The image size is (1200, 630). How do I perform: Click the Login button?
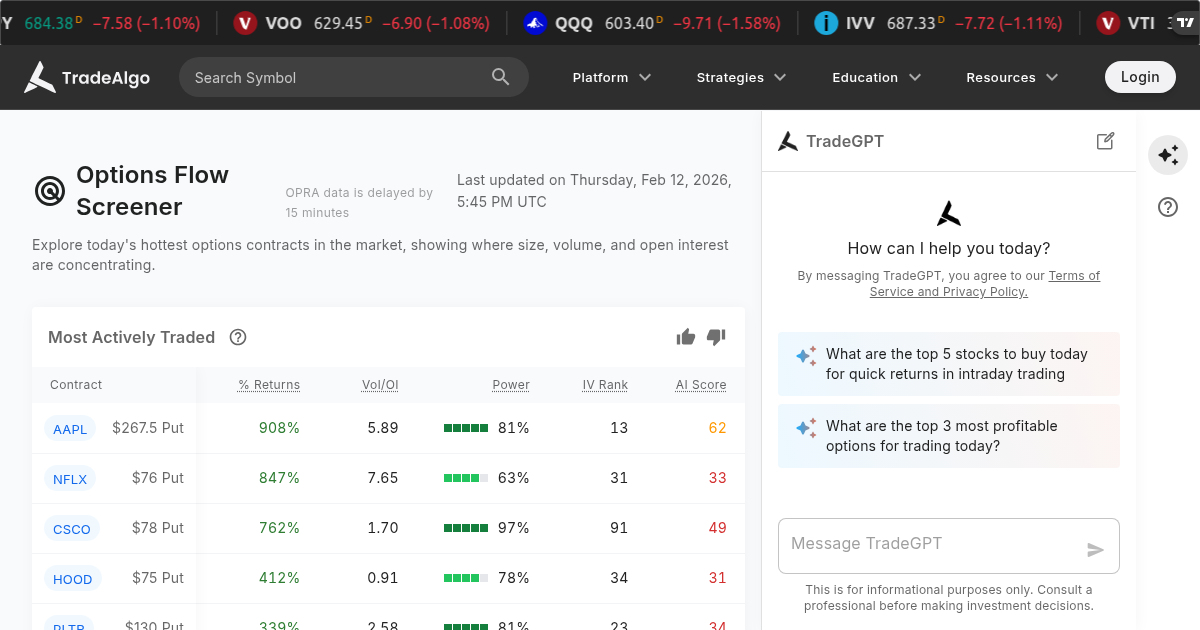coord(1140,77)
